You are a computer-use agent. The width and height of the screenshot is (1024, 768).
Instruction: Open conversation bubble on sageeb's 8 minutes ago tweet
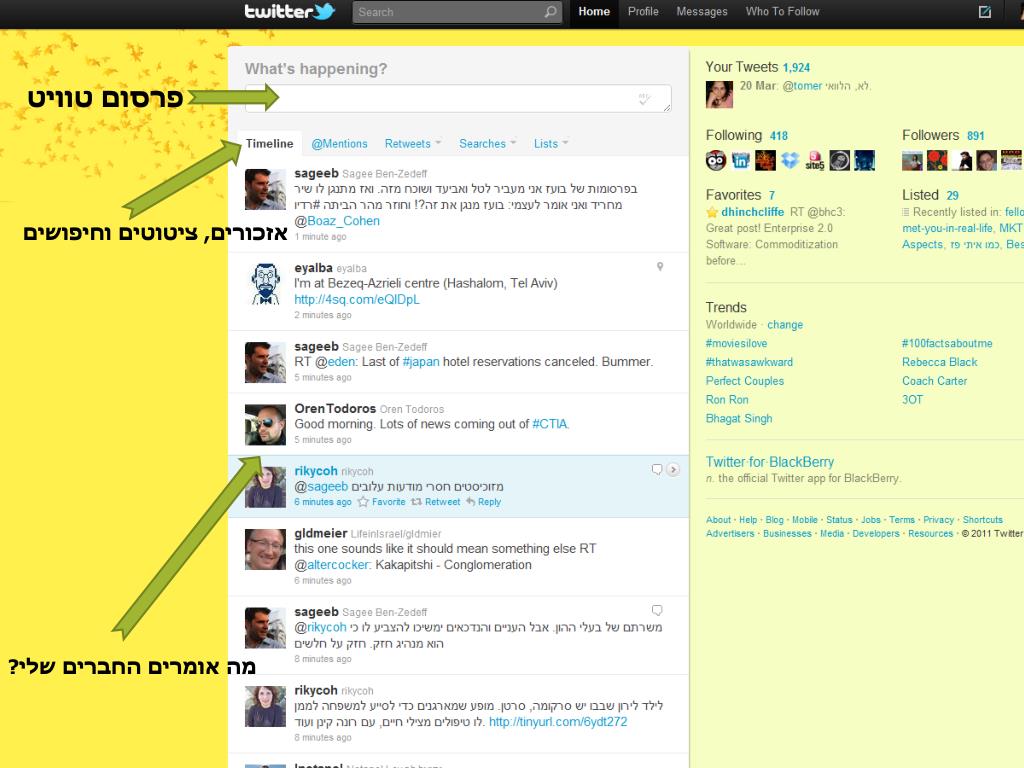tap(657, 611)
